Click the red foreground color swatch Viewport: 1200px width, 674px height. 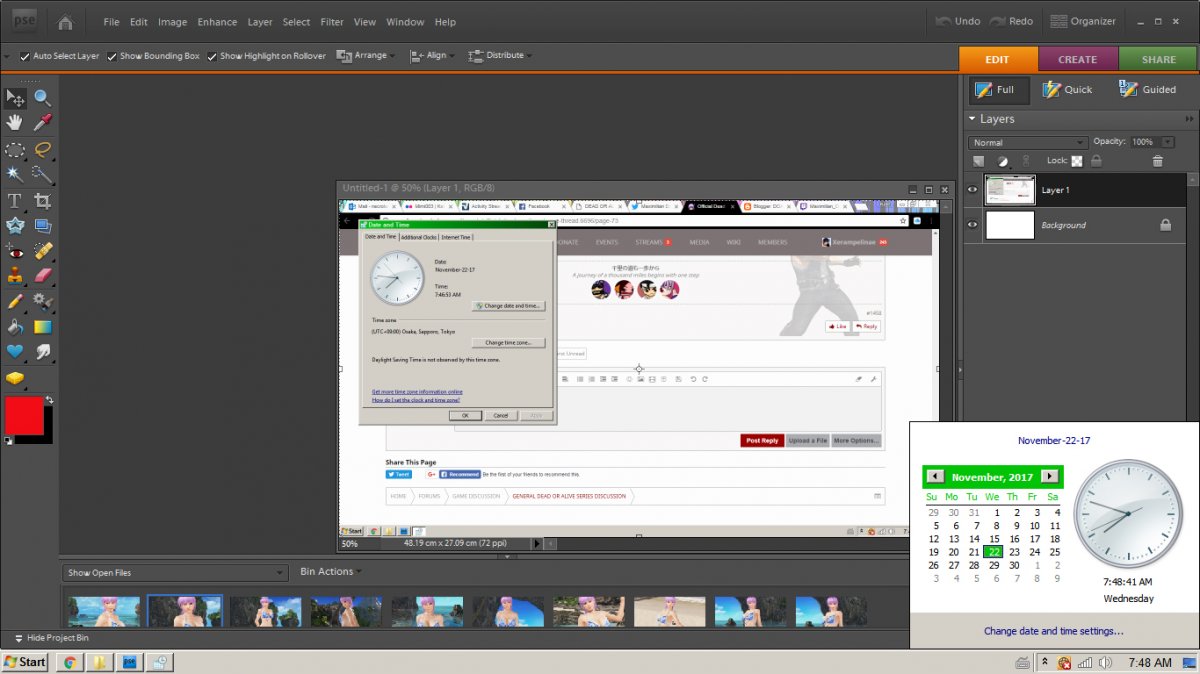click(23, 415)
